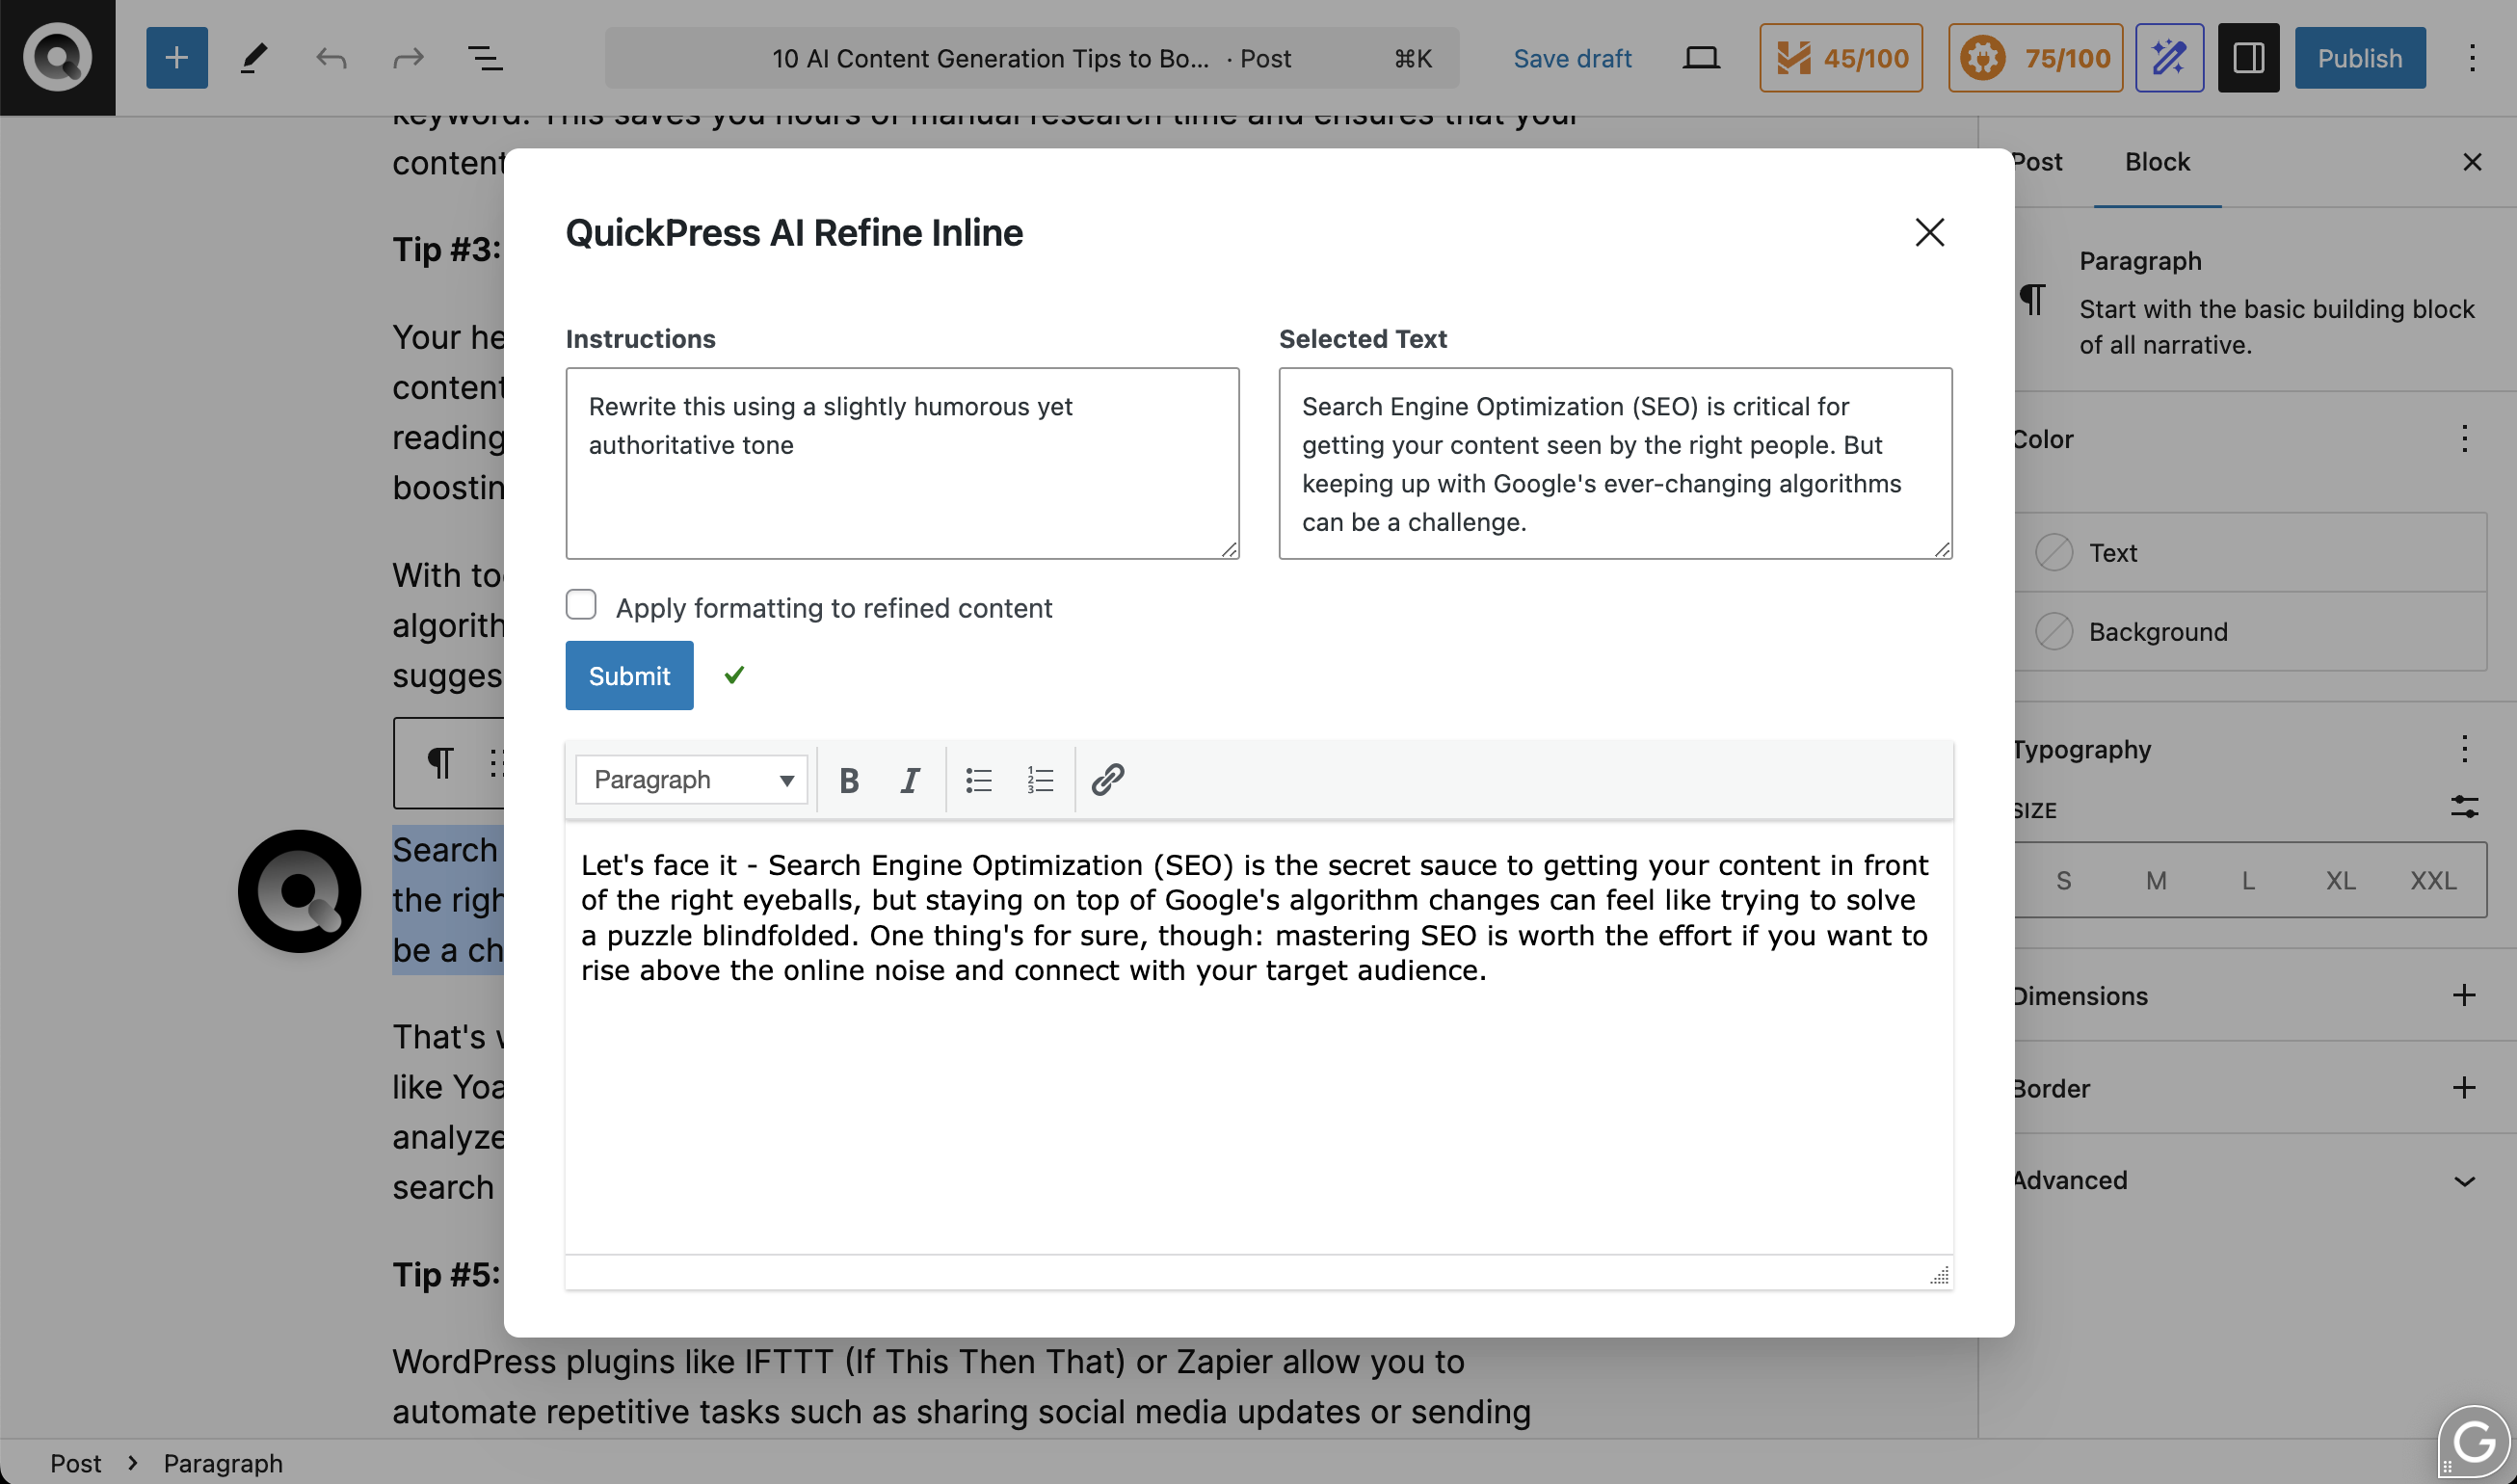Screen dimensions: 2517x1484
Task: Insert a link in the refine editor
Action: tap(1108, 780)
